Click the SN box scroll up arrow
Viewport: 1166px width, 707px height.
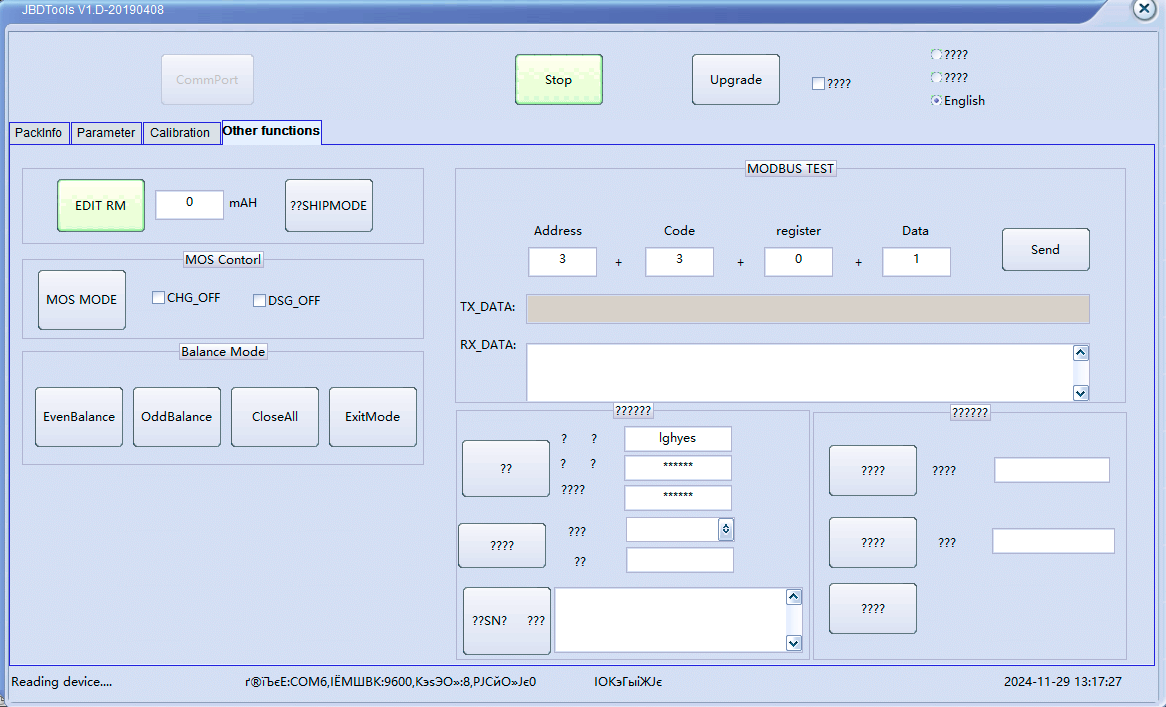[x=793, y=597]
